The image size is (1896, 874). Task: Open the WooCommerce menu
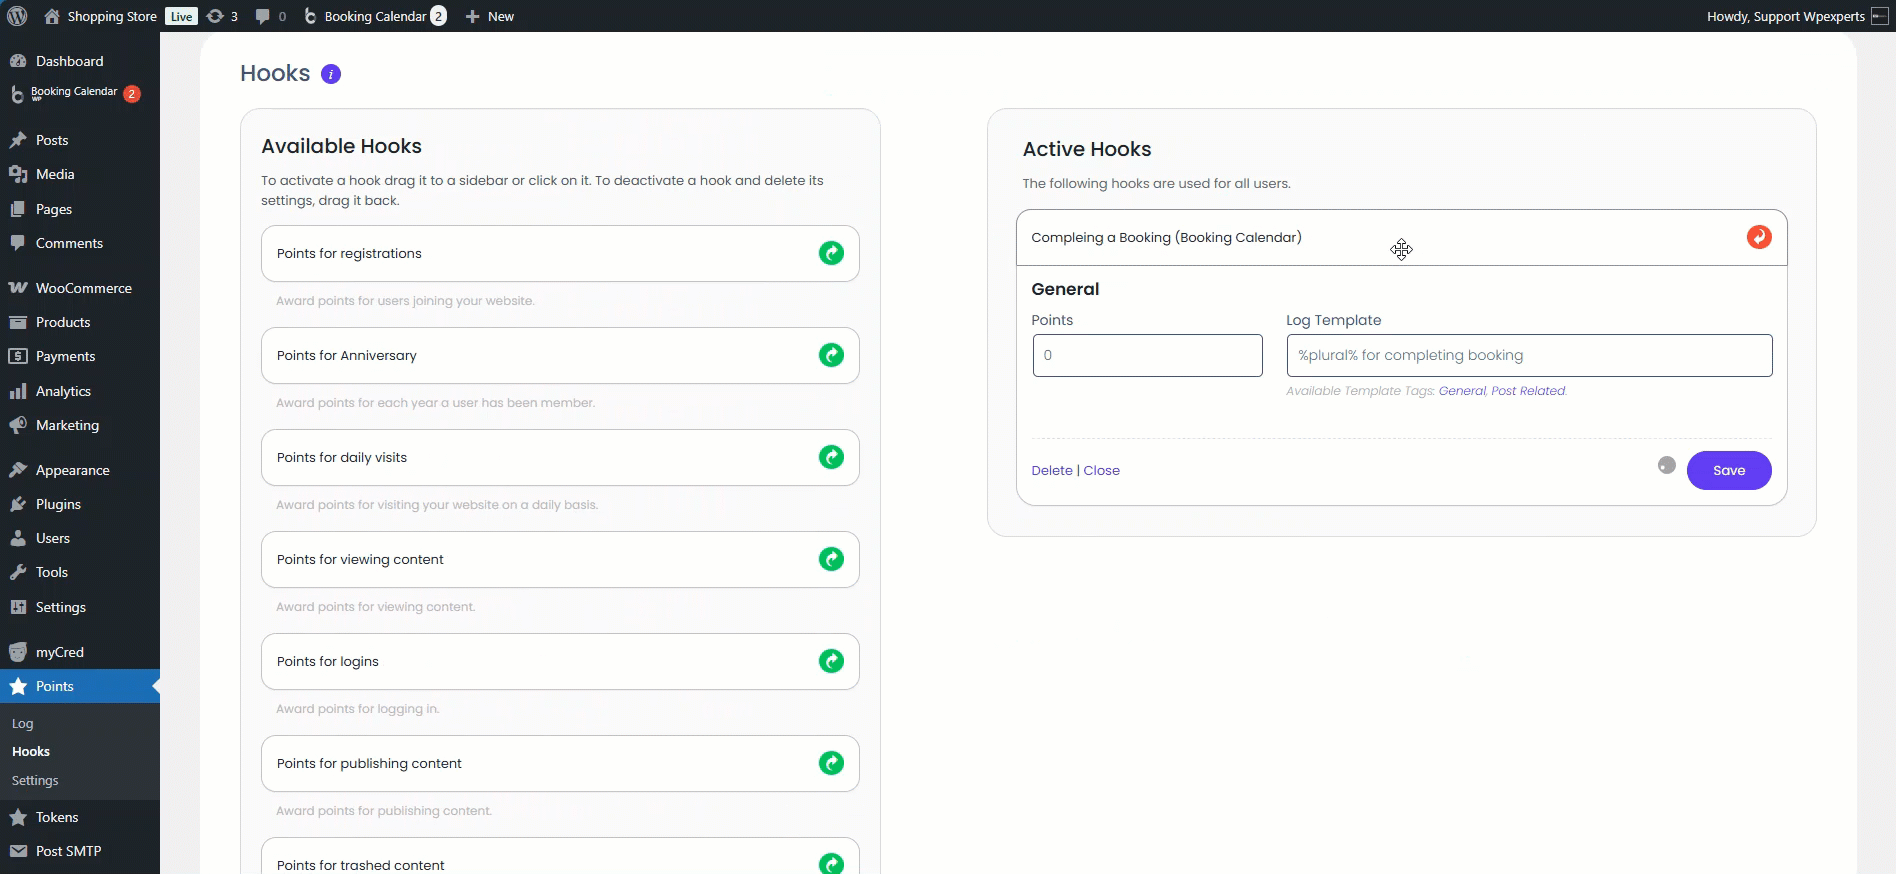click(83, 288)
